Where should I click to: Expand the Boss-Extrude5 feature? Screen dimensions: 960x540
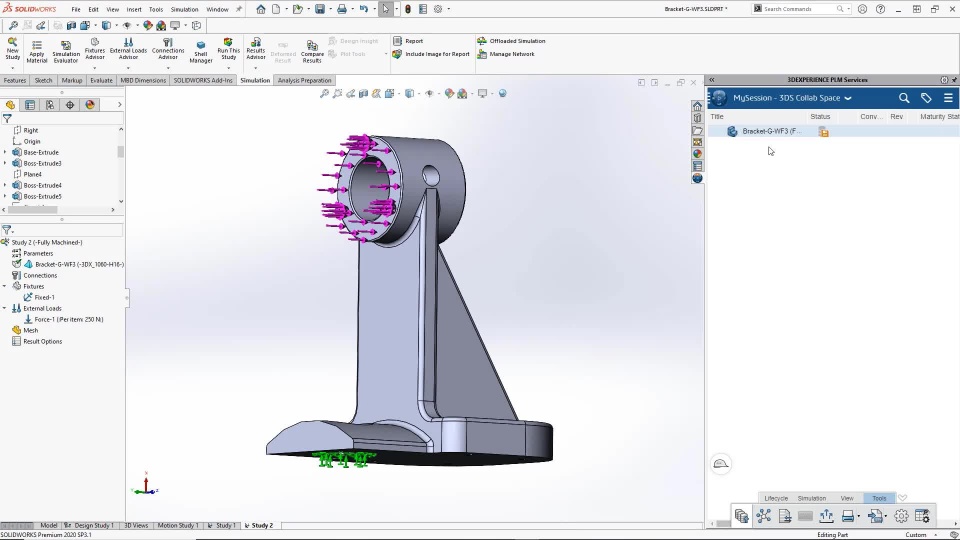[x=6, y=196]
